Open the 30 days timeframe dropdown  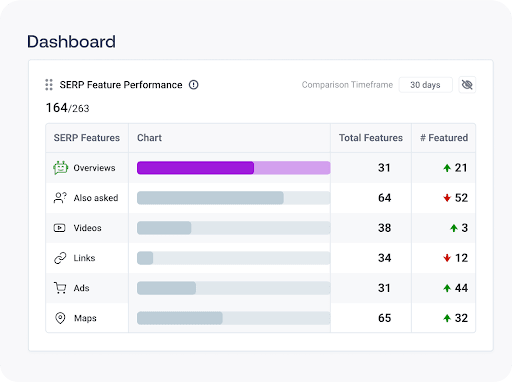[426, 85]
